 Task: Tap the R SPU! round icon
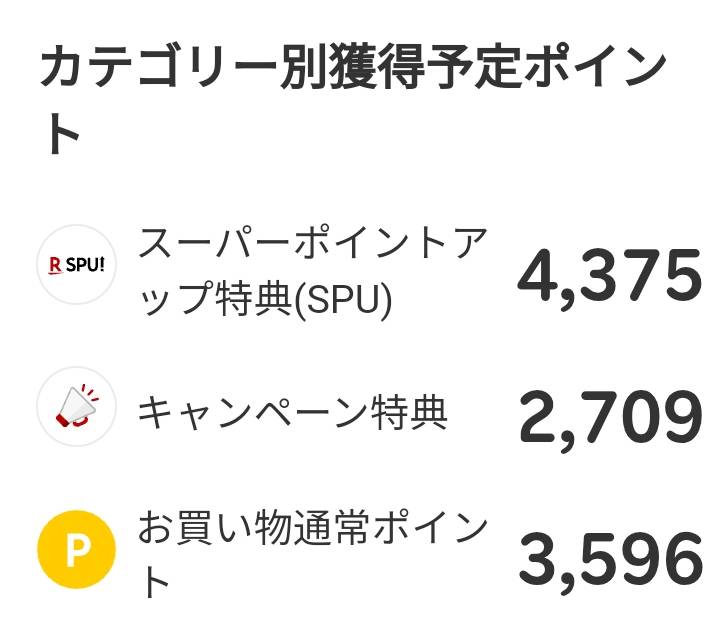coord(76,265)
